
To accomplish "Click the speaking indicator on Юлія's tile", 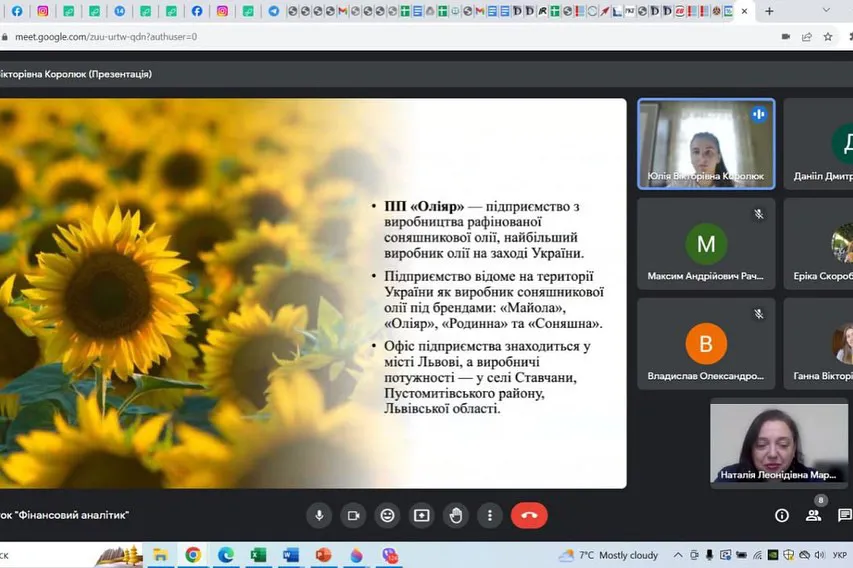I will coord(759,114).
